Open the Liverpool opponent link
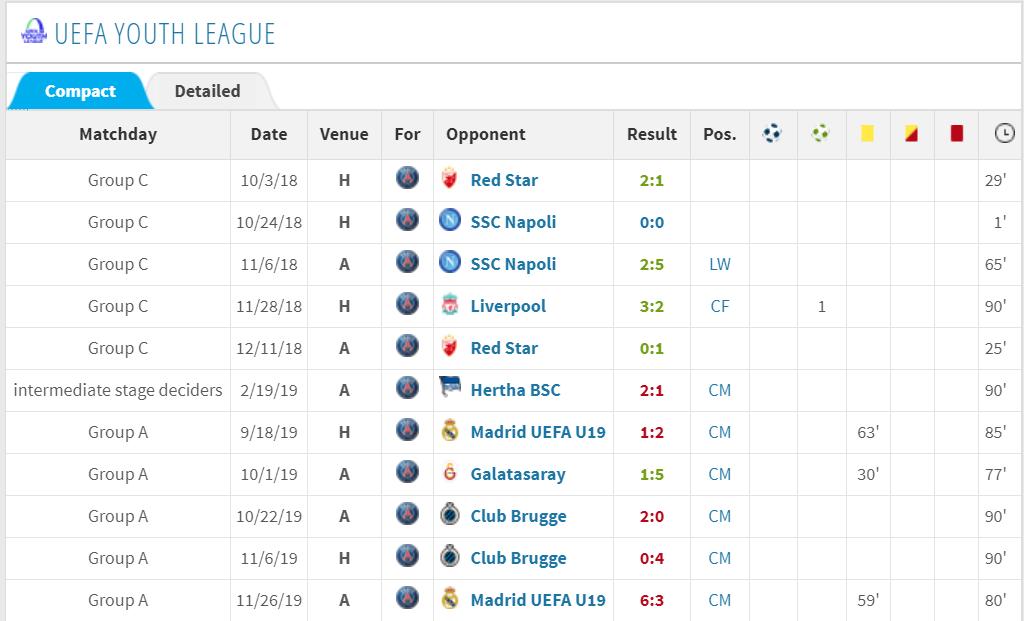 coord(508,306)
